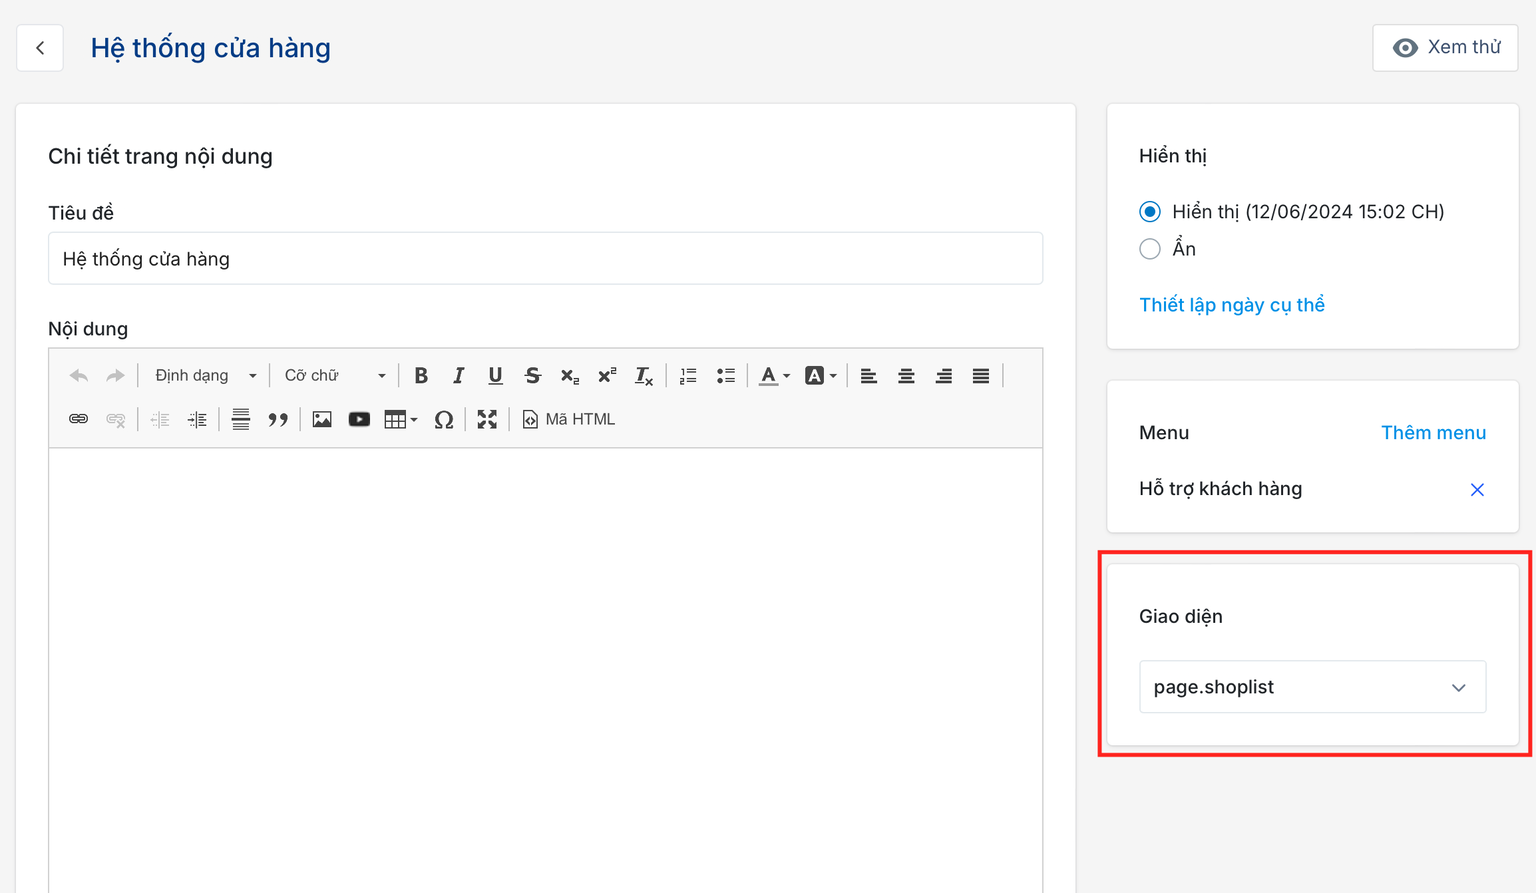Open the 'Định dạng' format dropdown
The image size is (1536, 893).
205,376
